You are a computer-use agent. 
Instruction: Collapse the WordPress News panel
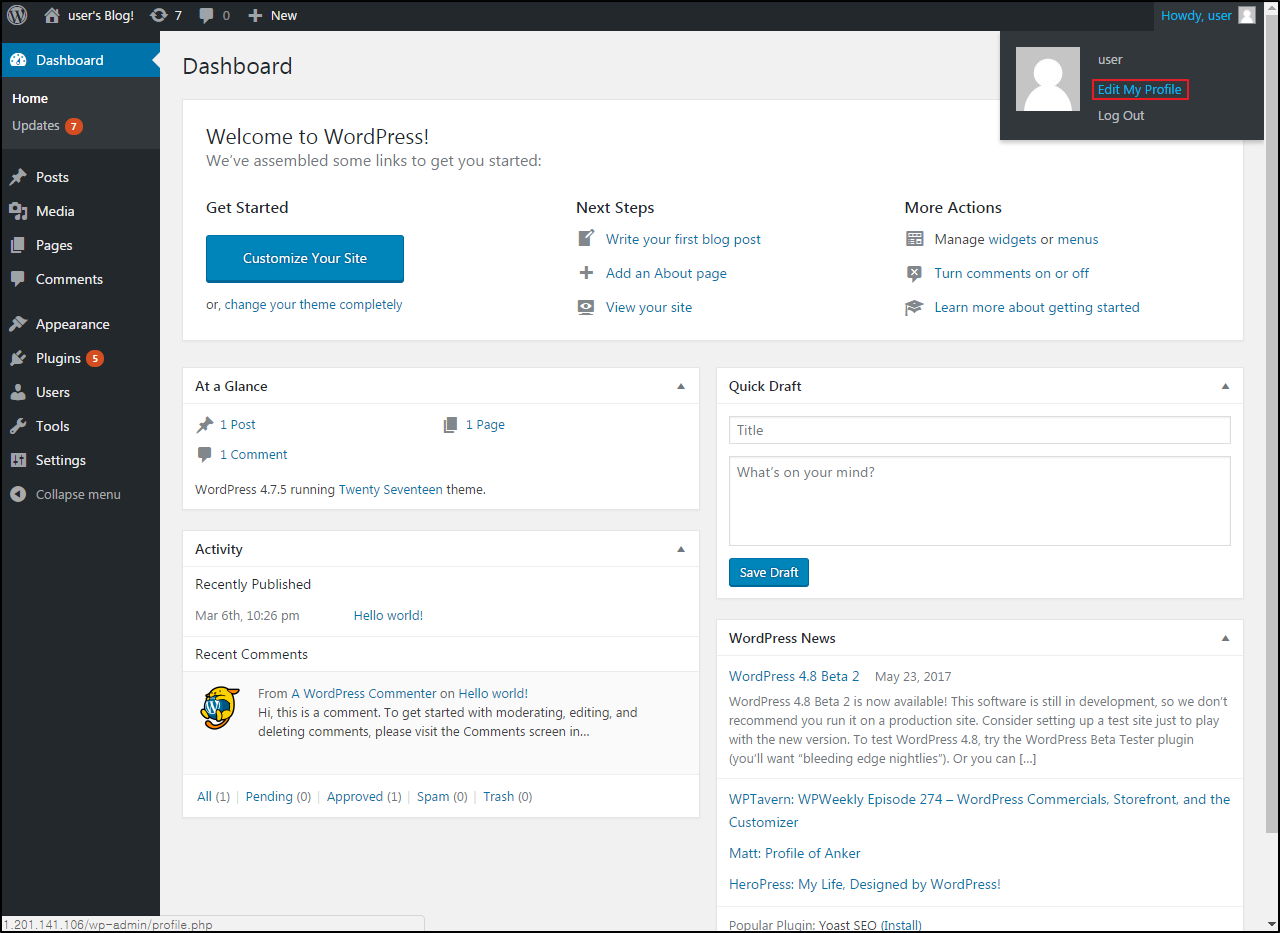tap(1225, 638)
